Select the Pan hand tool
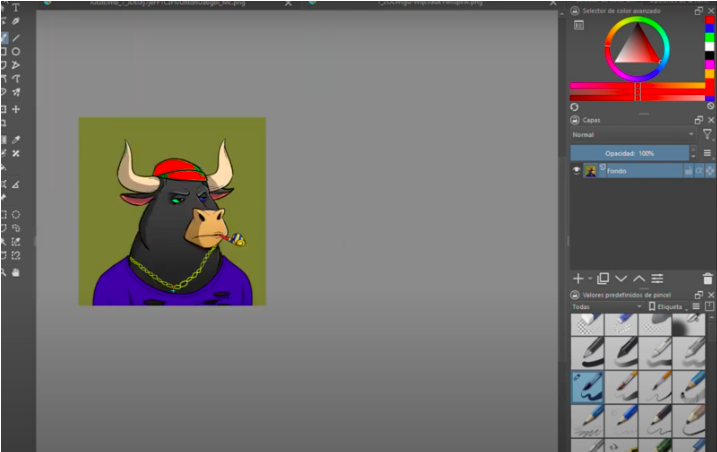 point(16,273)
